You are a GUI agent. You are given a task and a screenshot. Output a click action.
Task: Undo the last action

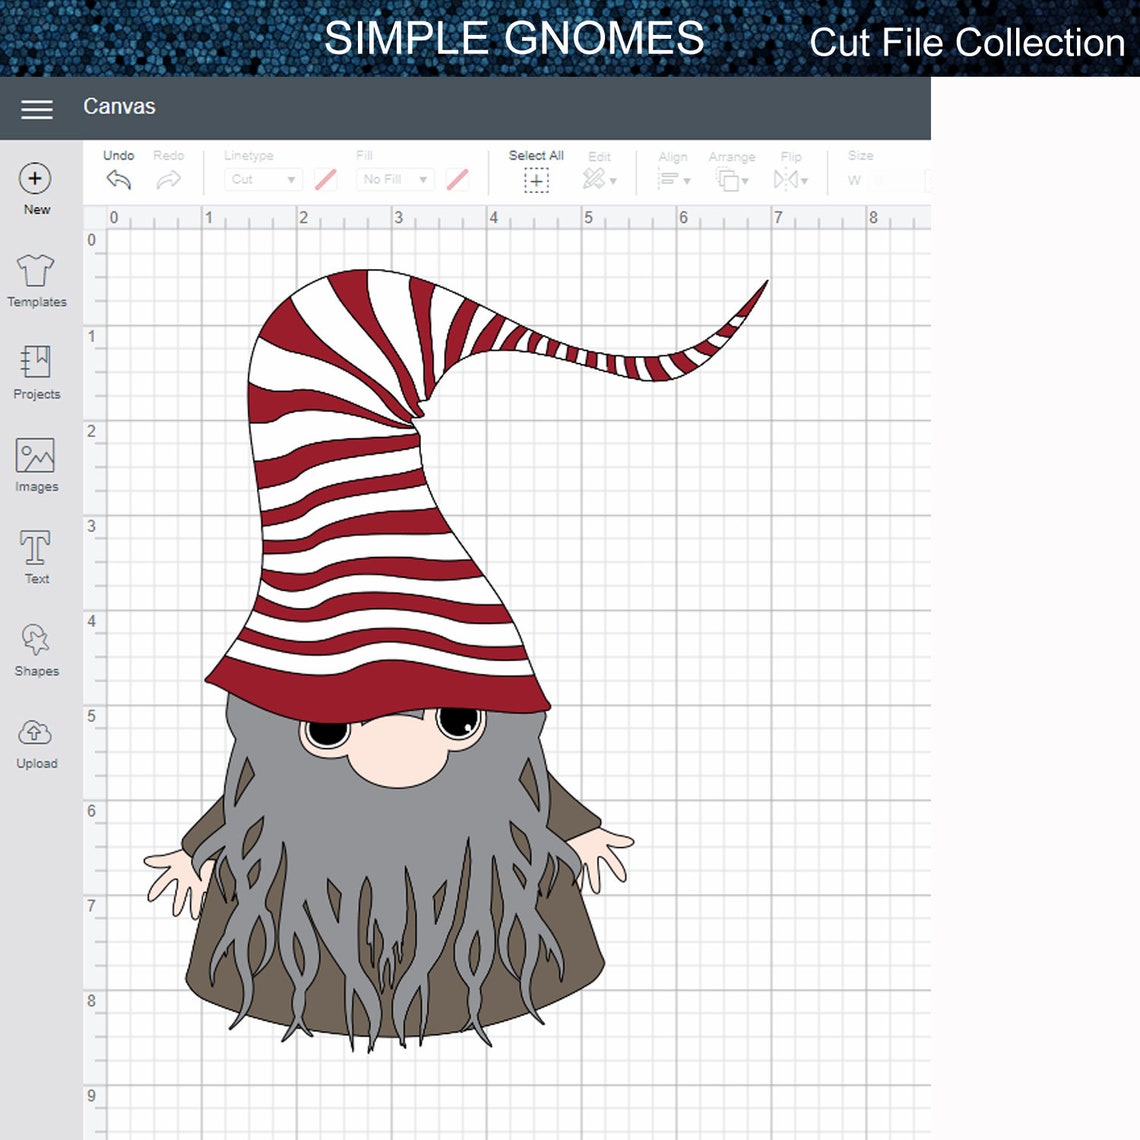pyautogui.click(x=118, y=179)
